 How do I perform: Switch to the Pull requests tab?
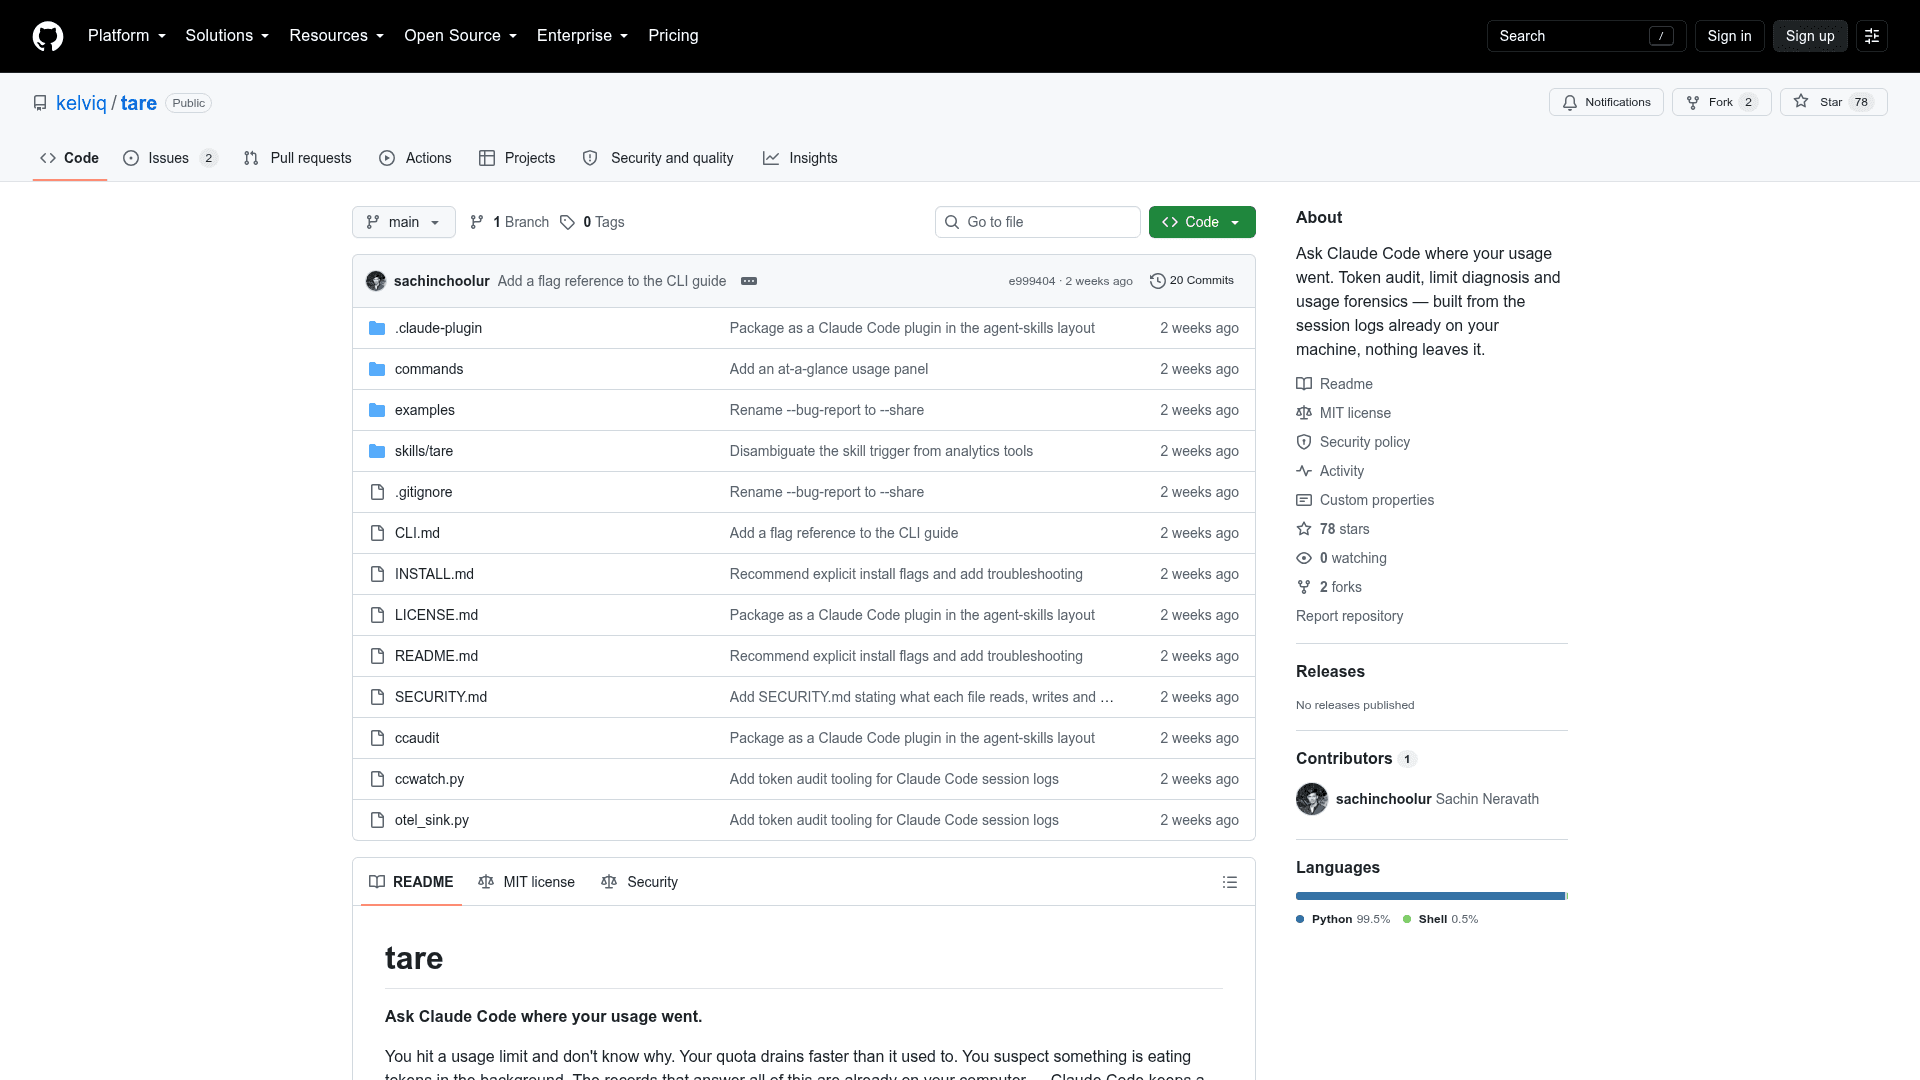click(298, 158)
